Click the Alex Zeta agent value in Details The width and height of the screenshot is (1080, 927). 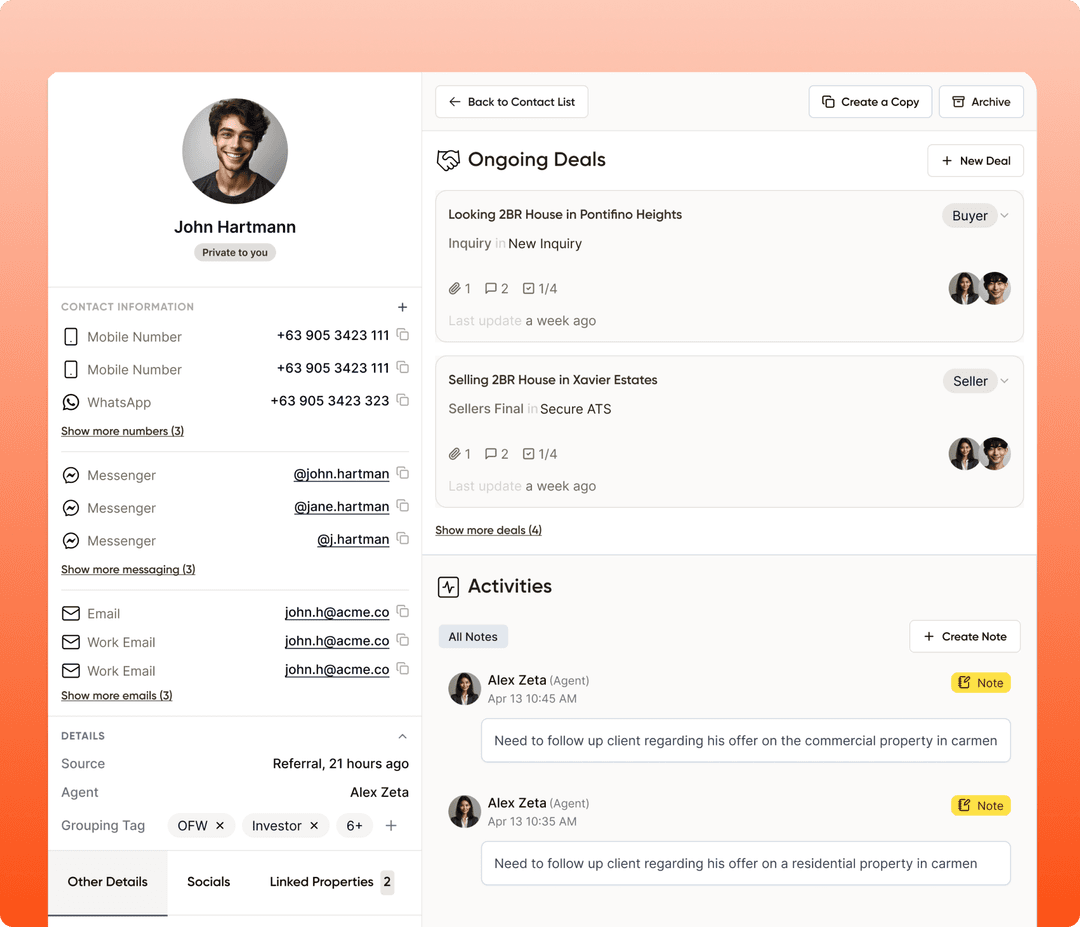point(379,793)
